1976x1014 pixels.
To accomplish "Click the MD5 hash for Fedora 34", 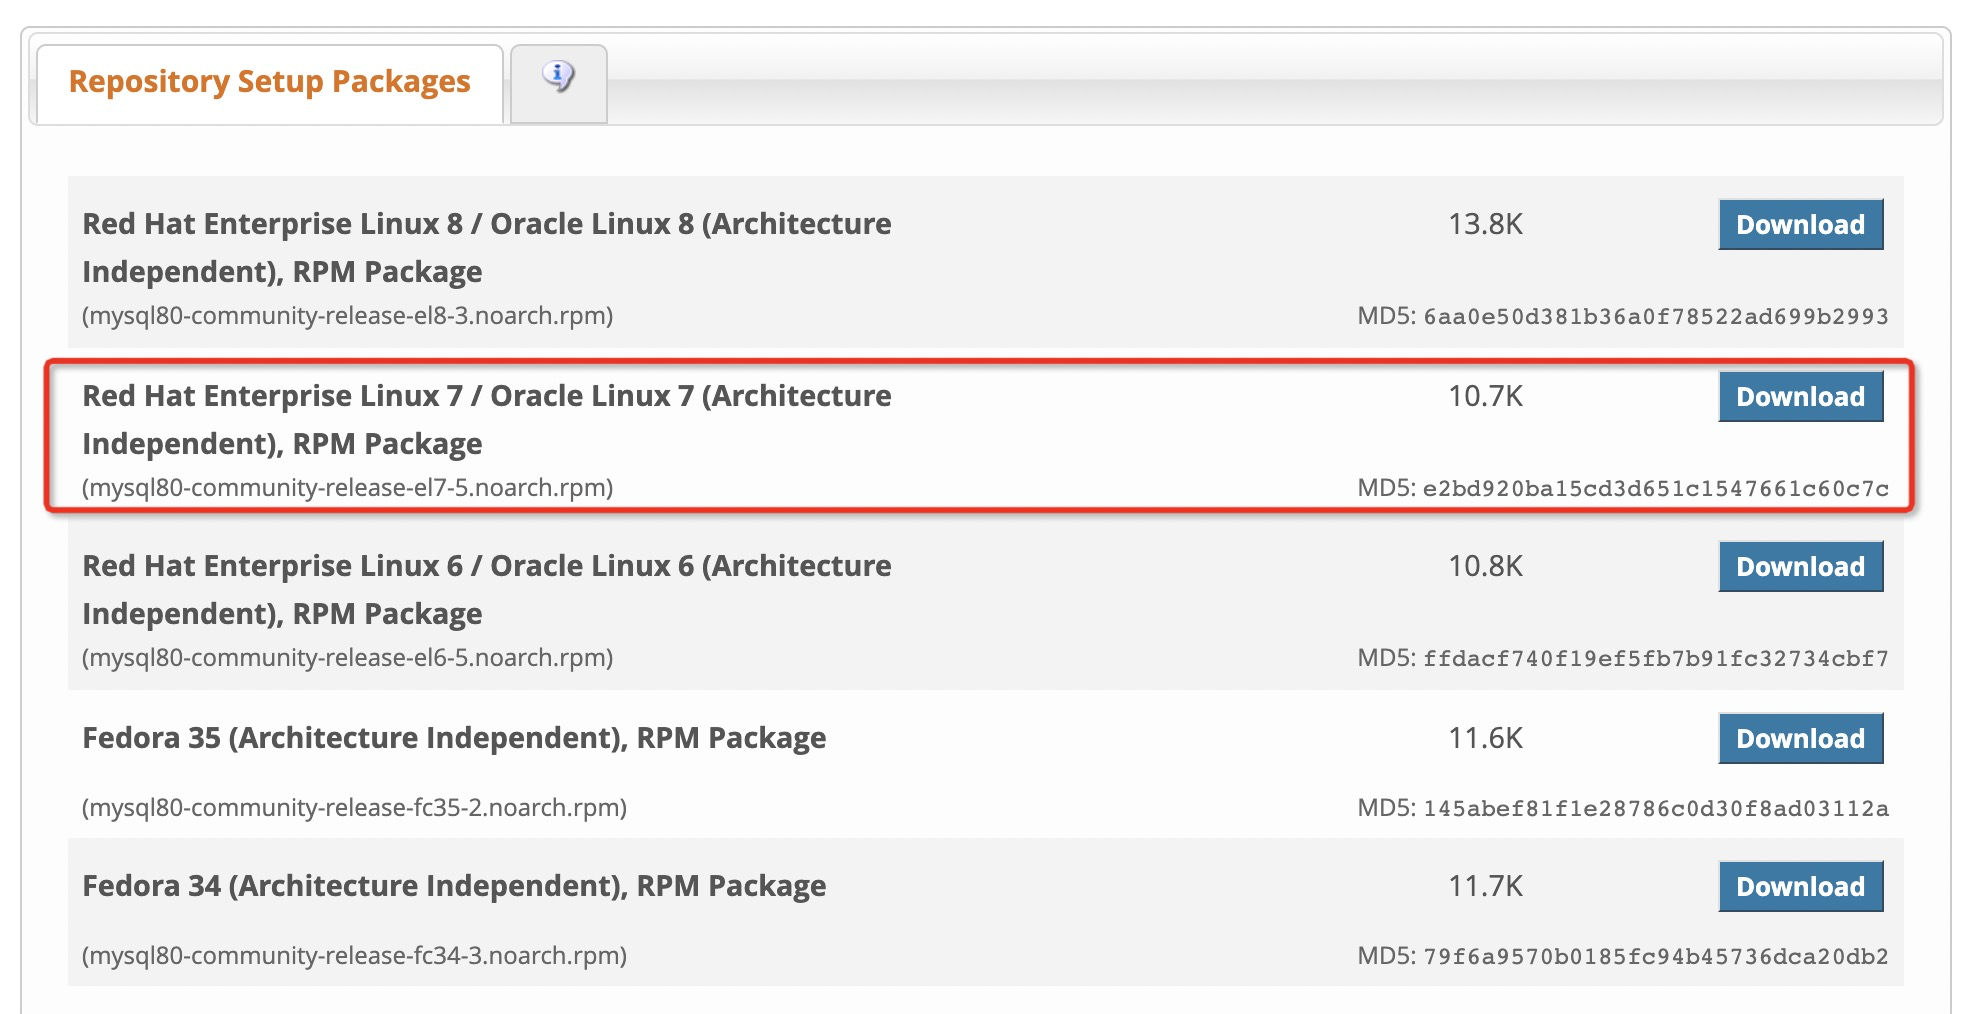I will pos(1655,957).
